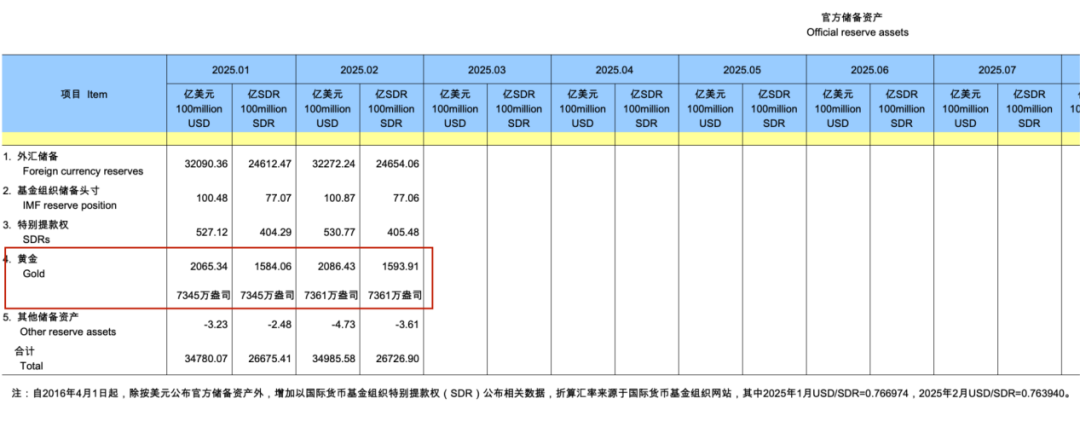Click the value 100.48

(x=211, y=198)
